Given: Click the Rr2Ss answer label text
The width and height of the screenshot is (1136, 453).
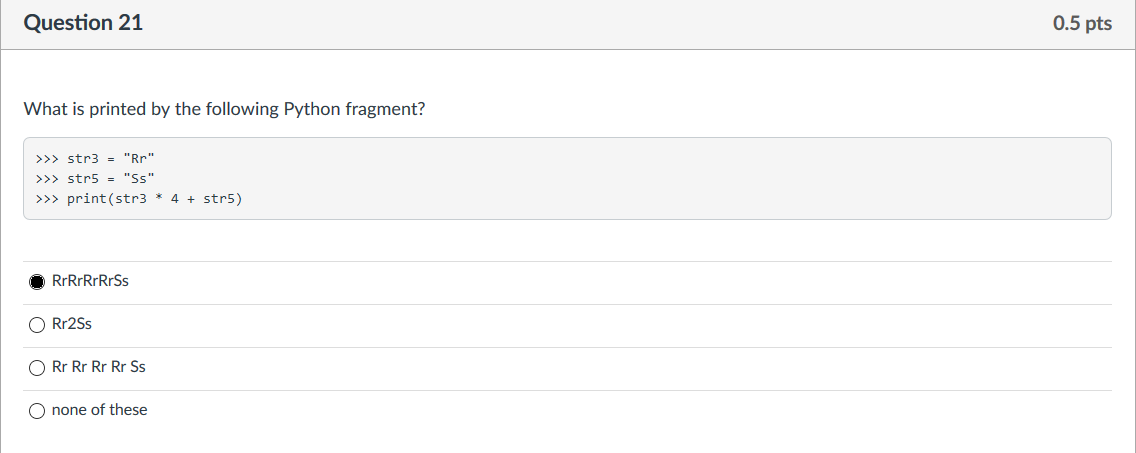Looking at the screenshot, I should click(x=72, y=324).
